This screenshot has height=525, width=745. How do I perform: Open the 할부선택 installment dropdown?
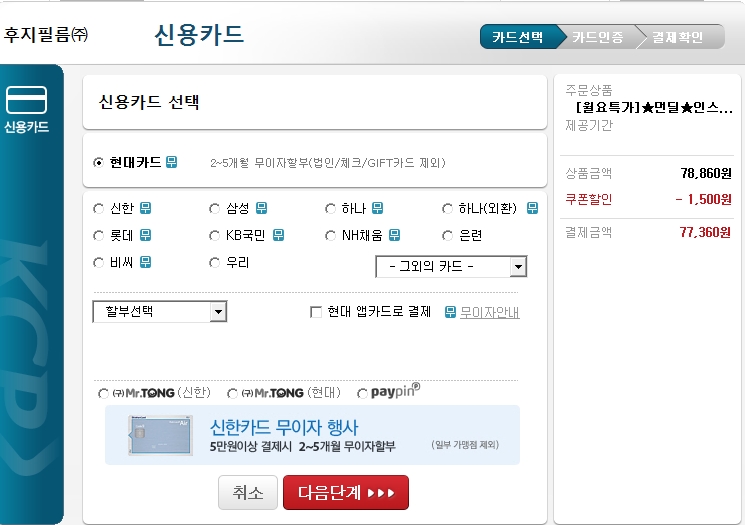[160, 312]
